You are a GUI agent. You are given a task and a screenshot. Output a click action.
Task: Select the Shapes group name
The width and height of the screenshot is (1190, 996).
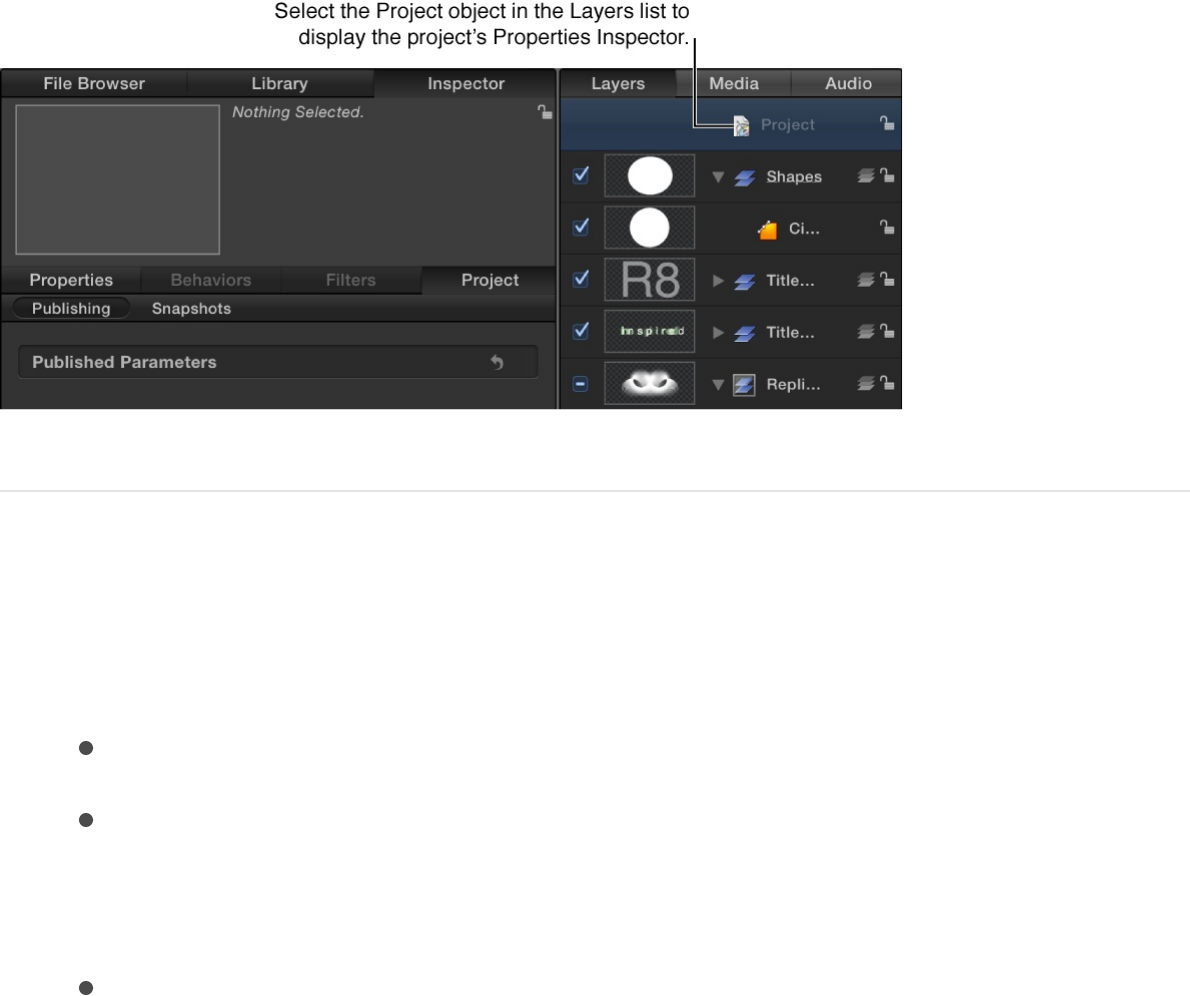click(794, 177)
